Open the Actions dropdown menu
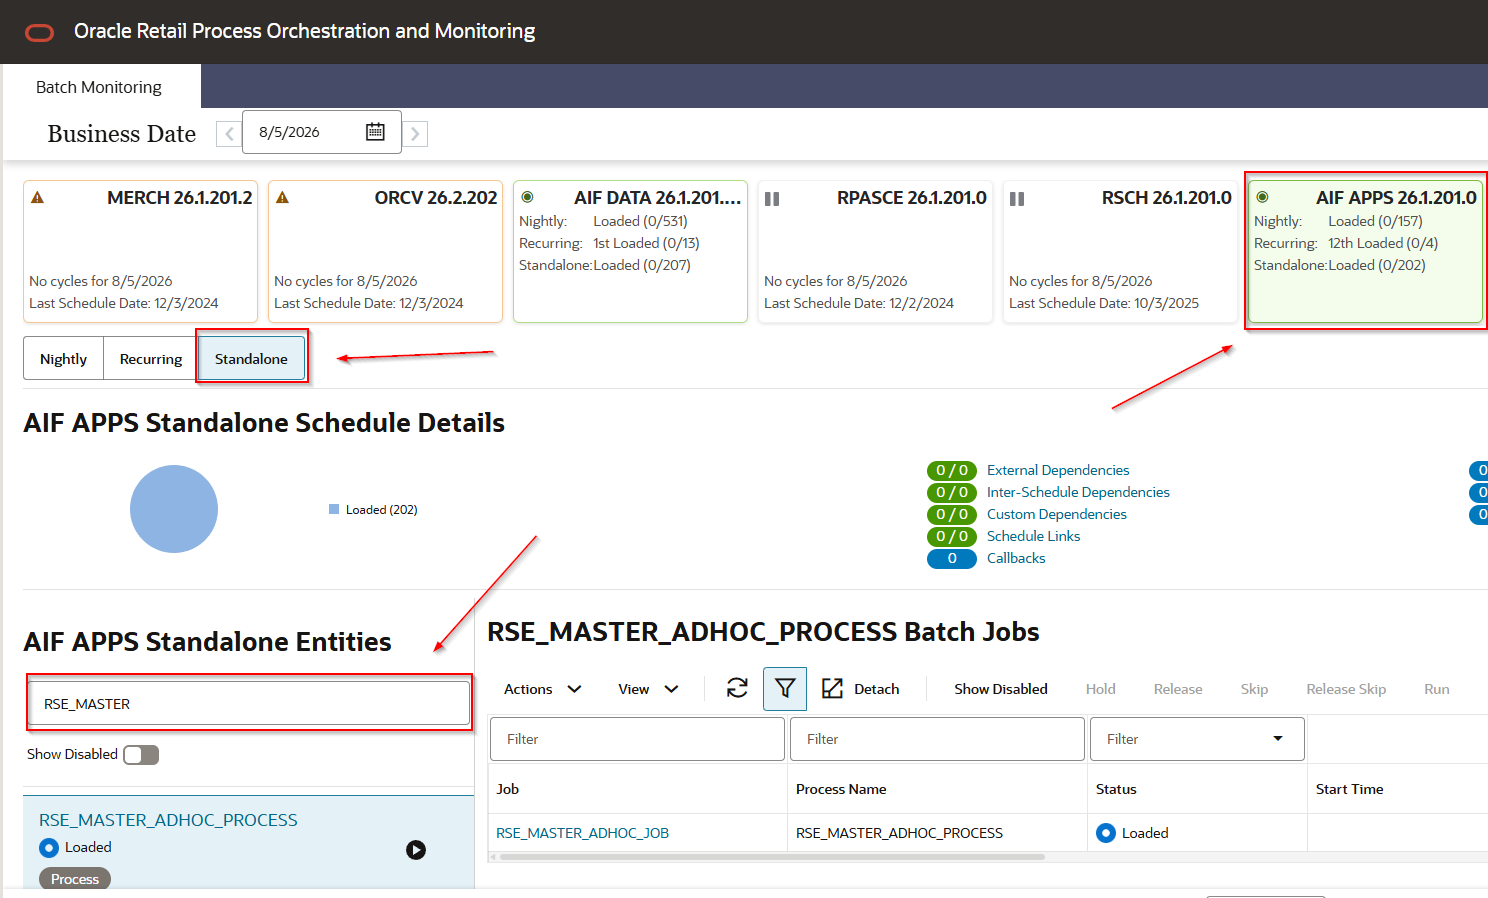This screenshot has height=898, width=1488. click(542, 689)
